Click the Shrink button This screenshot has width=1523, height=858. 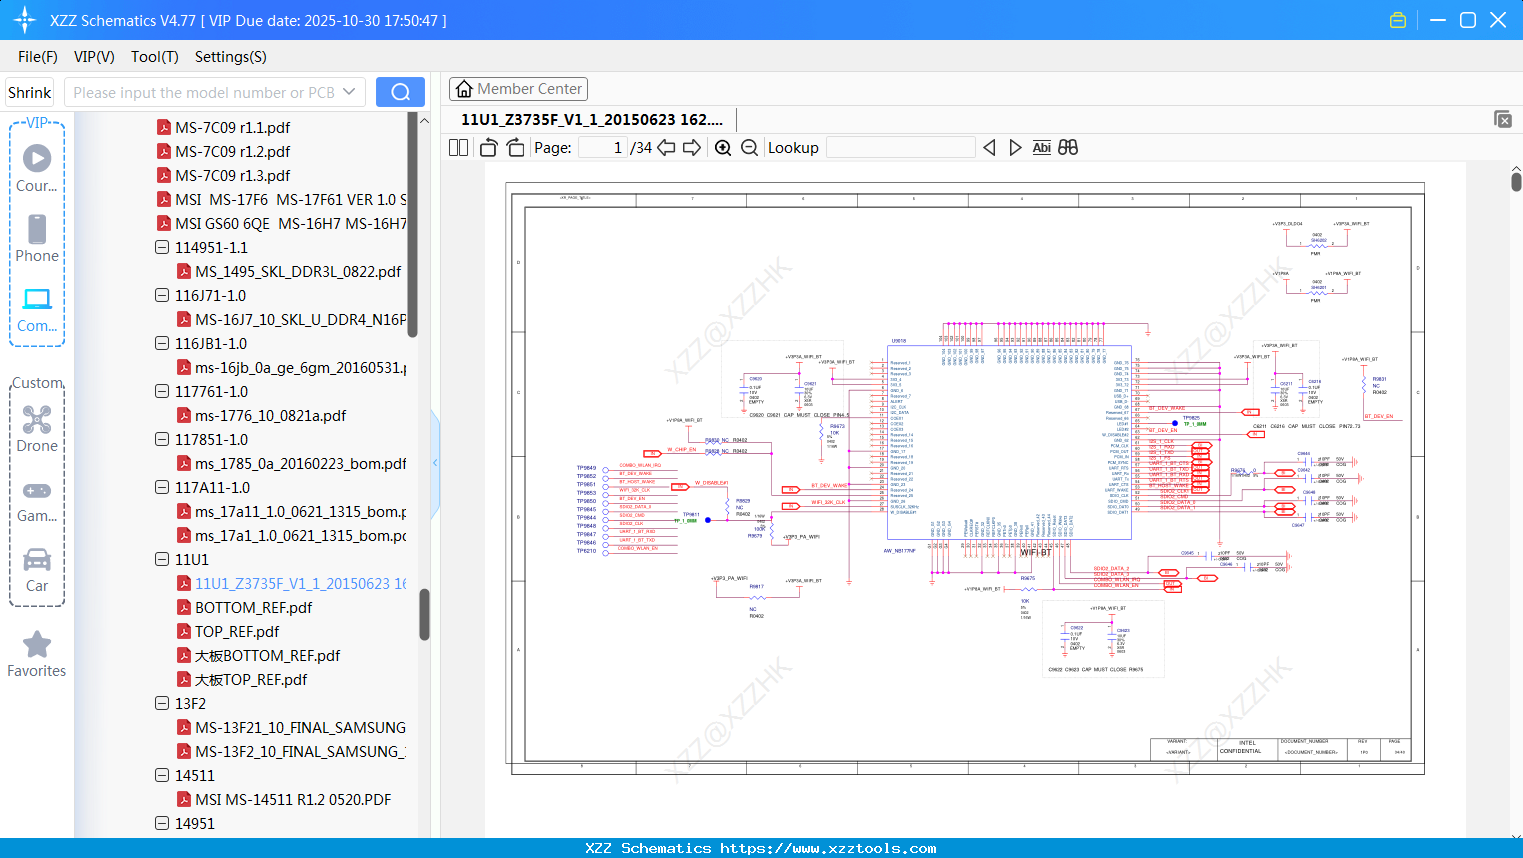pyautogui.click(x=30, y=92)
